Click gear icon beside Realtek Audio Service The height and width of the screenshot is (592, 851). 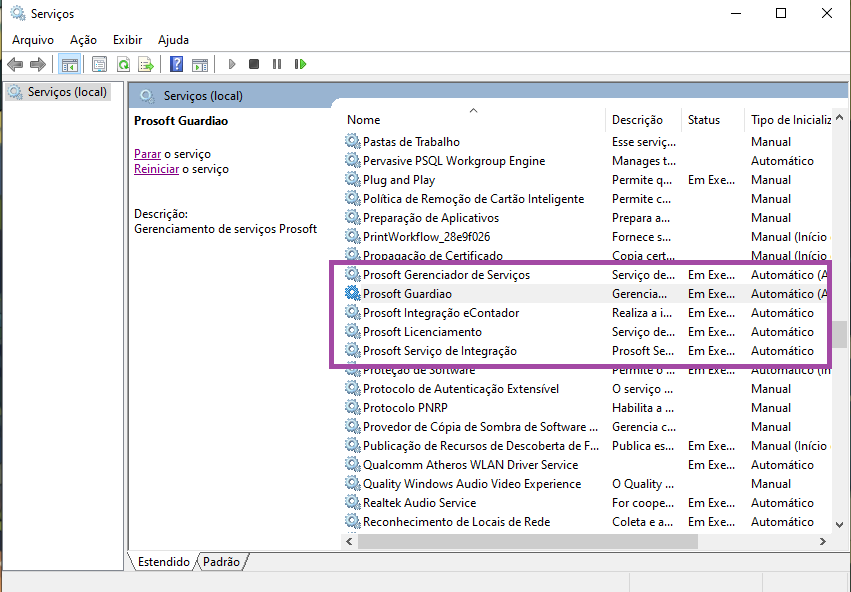353,502
